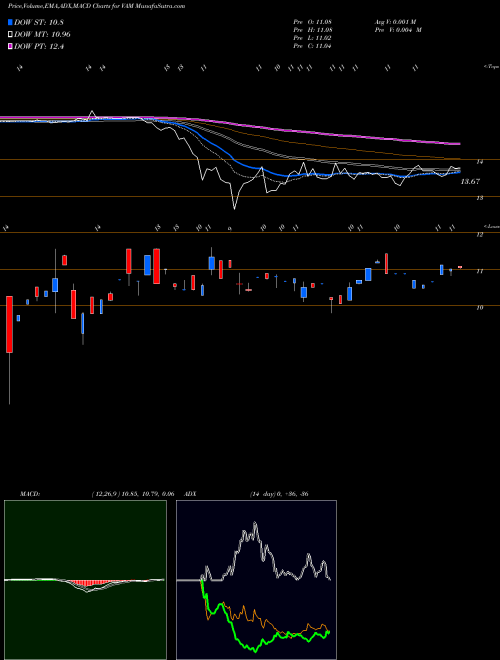Click the 'Avg V: 0.001 M' volume text
The width and height of the screenshot is (500, 660).
tap(395, 22)
